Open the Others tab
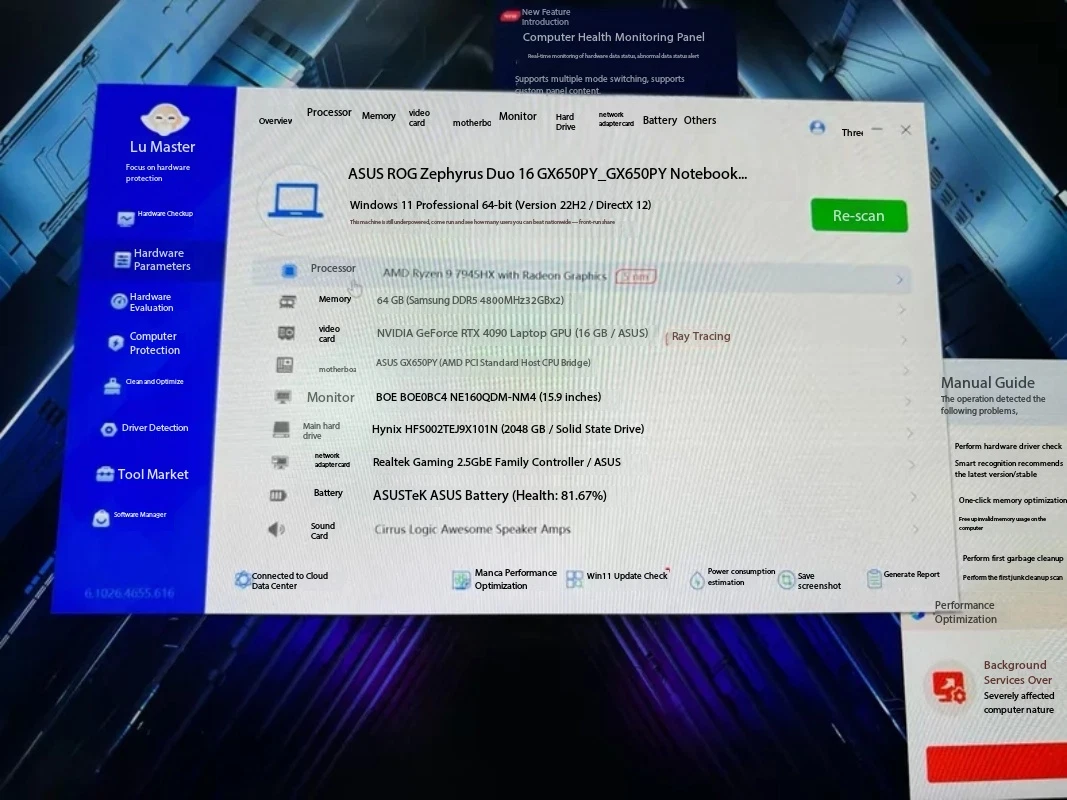1067x800 pixels. (700, 120)
